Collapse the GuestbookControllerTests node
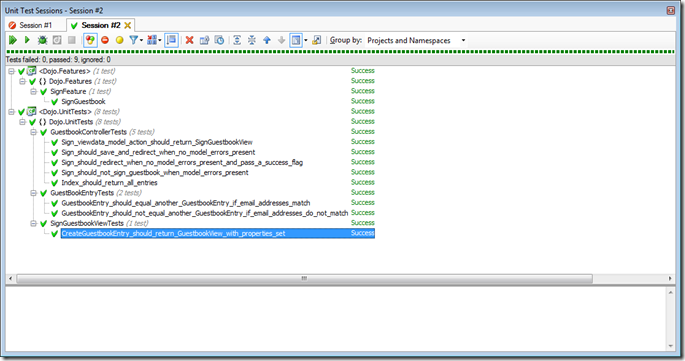This screenshot has width=685, height=361. click(33, 132)
